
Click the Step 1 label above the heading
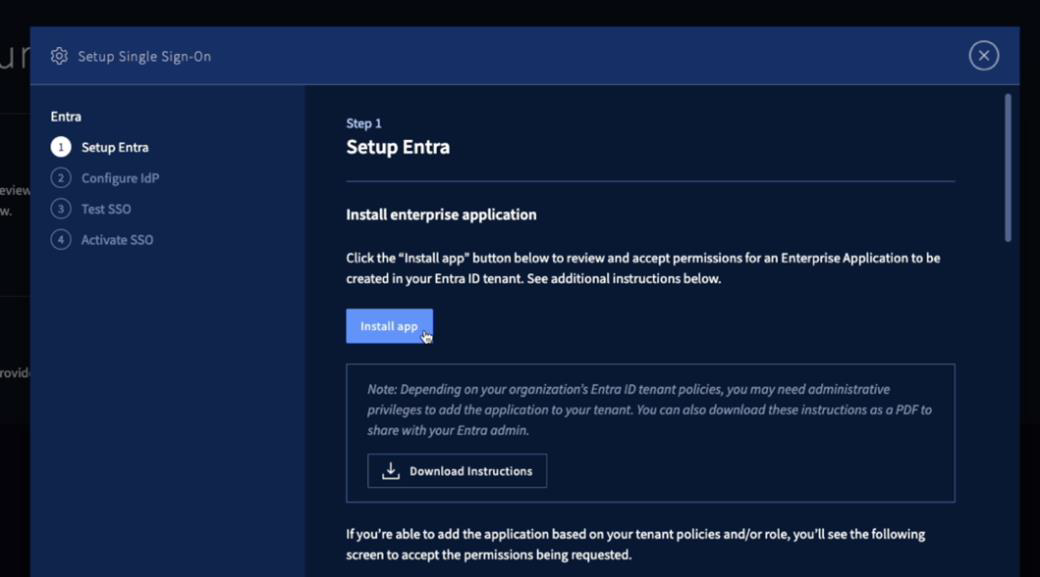click(363, 123)
